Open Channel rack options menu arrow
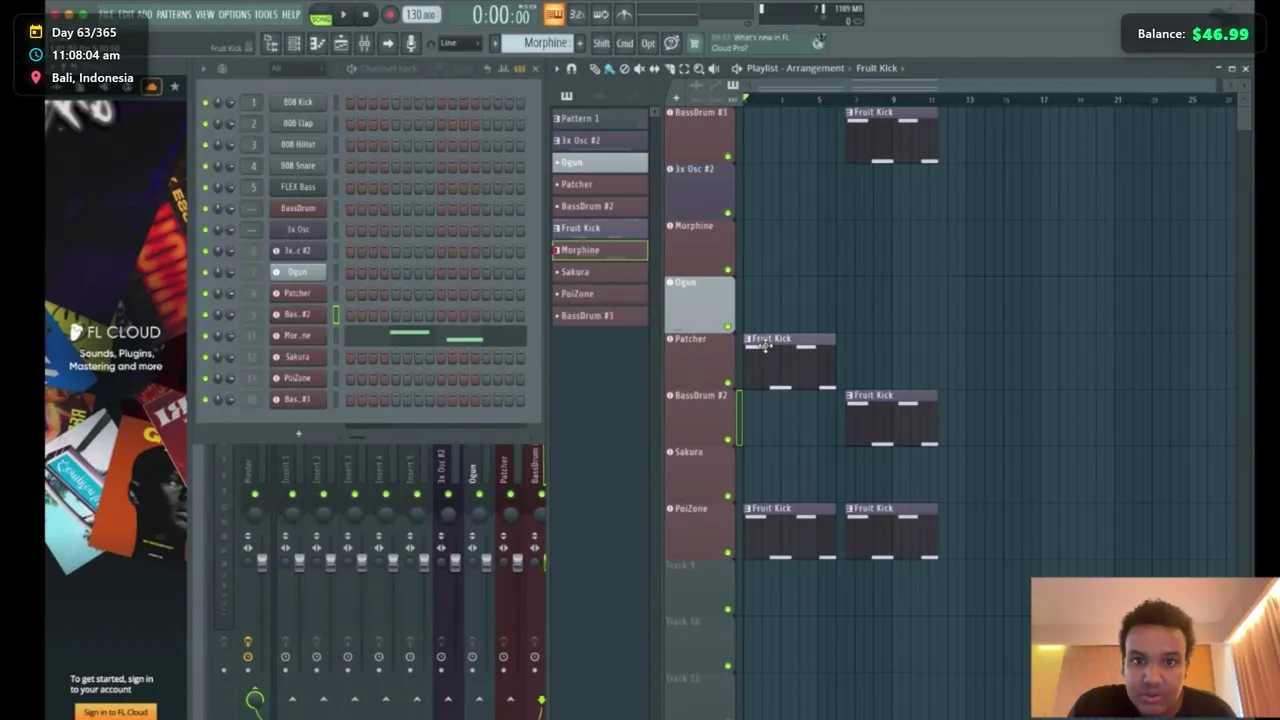Image resolution: width=1280 pixels, height=720 pixels. (x=202, y=68)
